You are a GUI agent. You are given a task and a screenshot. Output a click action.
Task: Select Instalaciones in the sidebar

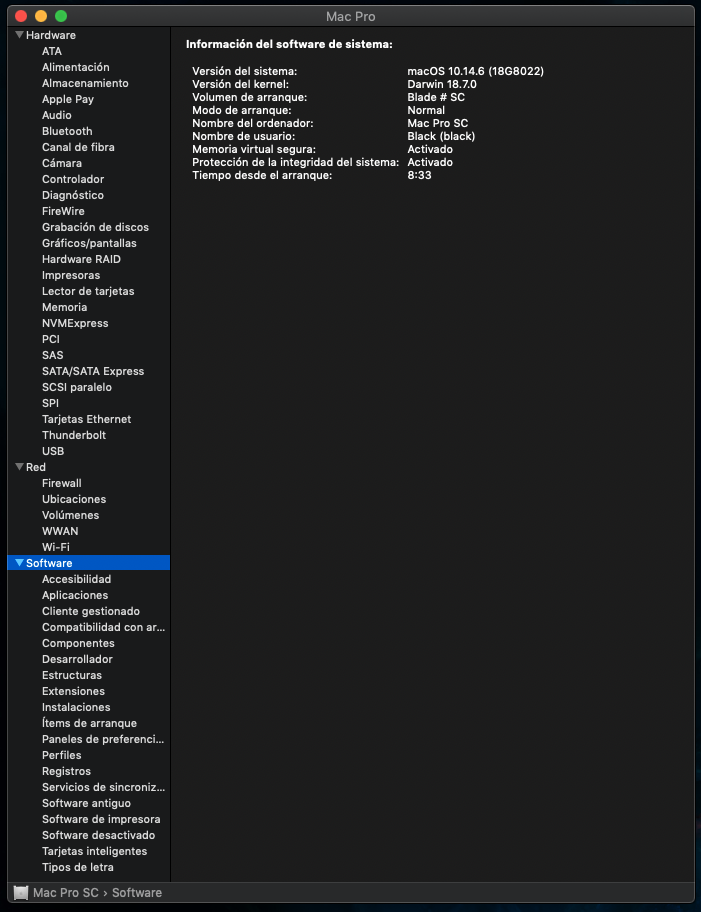(76, 707)
